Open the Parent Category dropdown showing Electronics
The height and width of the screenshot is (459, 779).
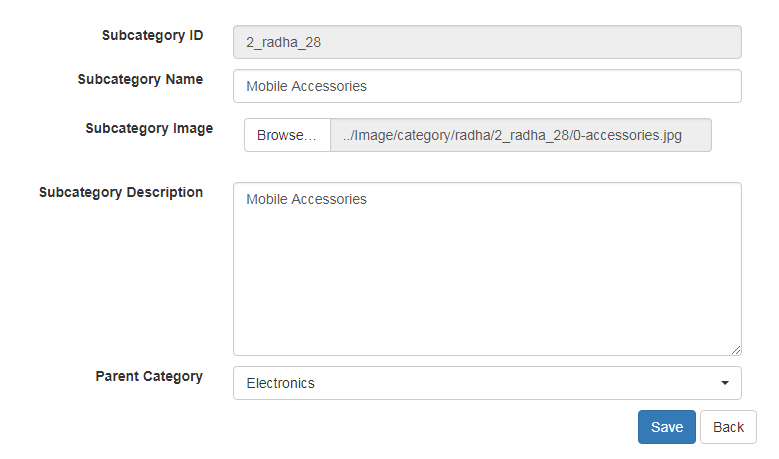point(487,383)
